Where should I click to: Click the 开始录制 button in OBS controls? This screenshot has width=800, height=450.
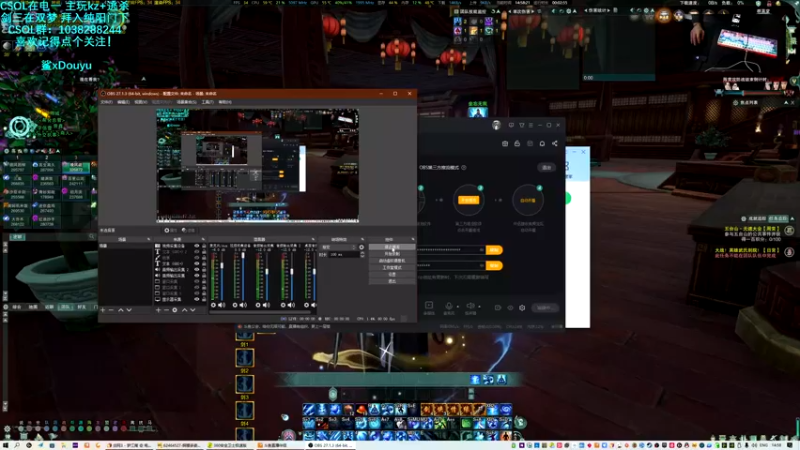[x=392, y=254]
